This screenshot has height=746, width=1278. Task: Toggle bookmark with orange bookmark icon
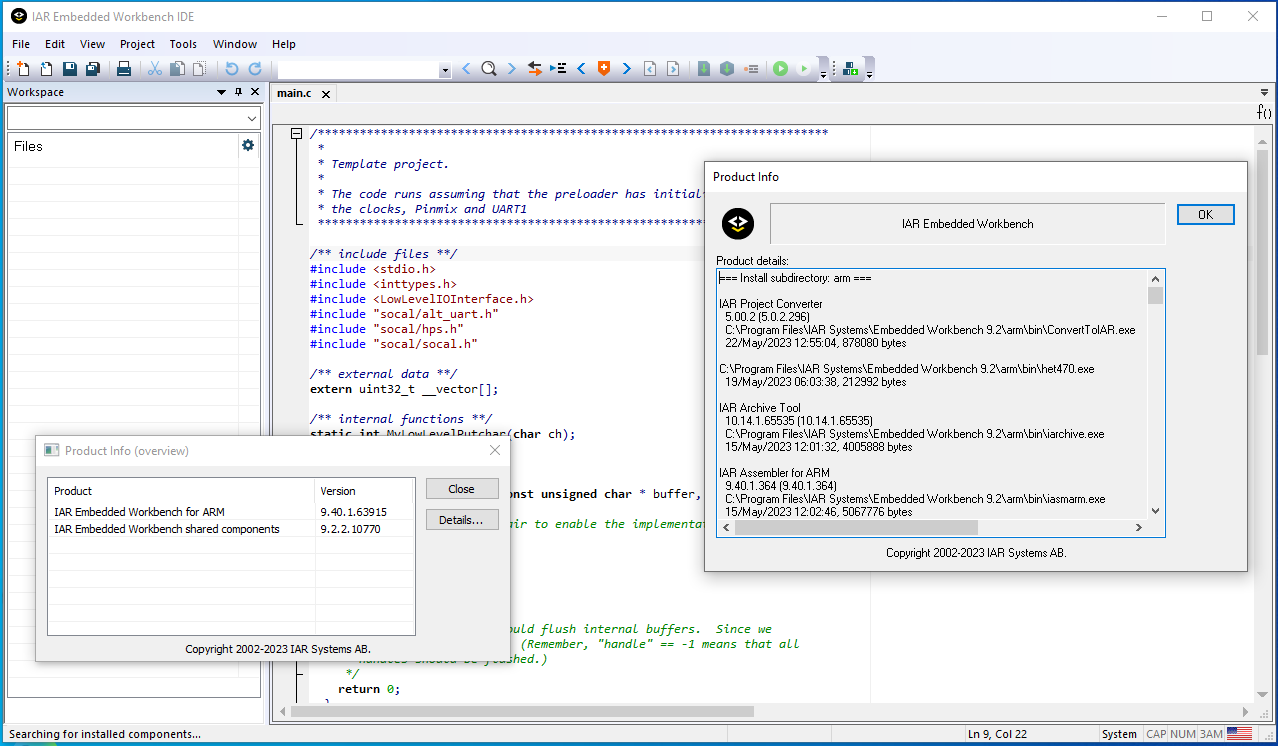[x=604, y=69]
